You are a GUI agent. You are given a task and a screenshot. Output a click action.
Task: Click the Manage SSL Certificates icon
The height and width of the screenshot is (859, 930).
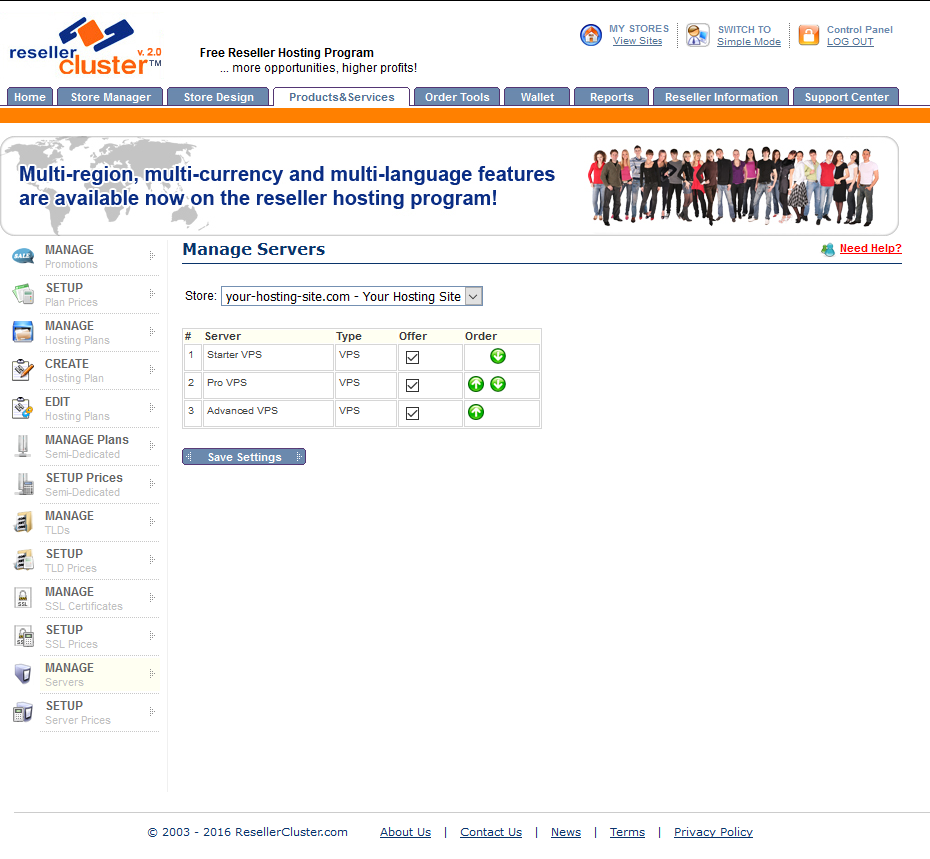coord(23,597)
